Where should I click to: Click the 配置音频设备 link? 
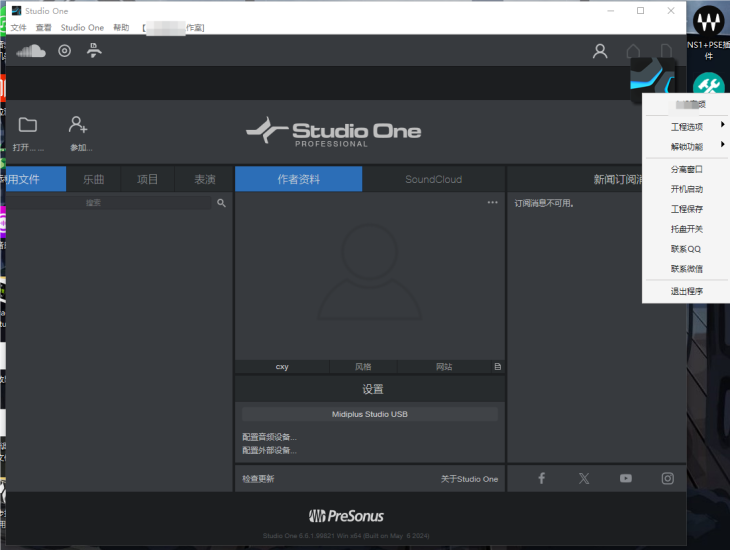tap(269, 437)
